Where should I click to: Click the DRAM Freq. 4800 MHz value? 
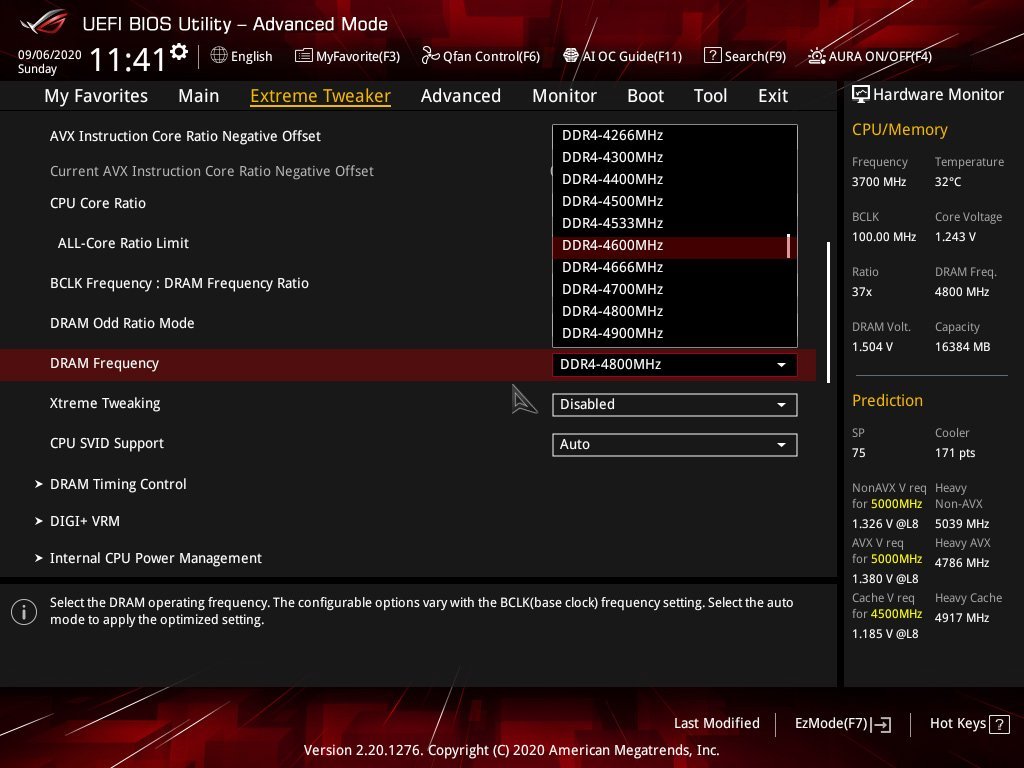tap(962, 292)
